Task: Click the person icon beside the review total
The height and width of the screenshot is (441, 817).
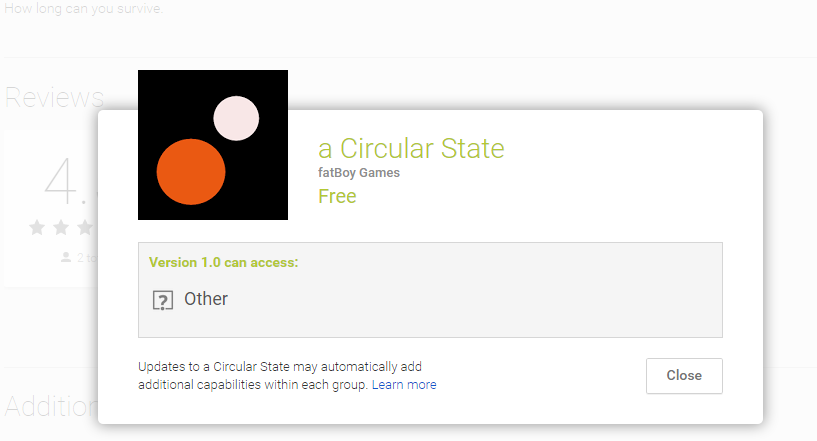Action: coord(66,257)
